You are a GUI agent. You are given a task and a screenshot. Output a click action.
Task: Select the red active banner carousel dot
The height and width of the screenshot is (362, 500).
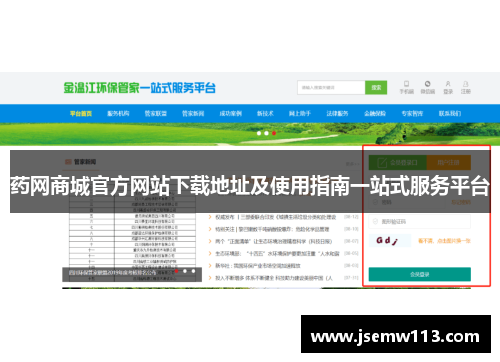coord(274,133)
